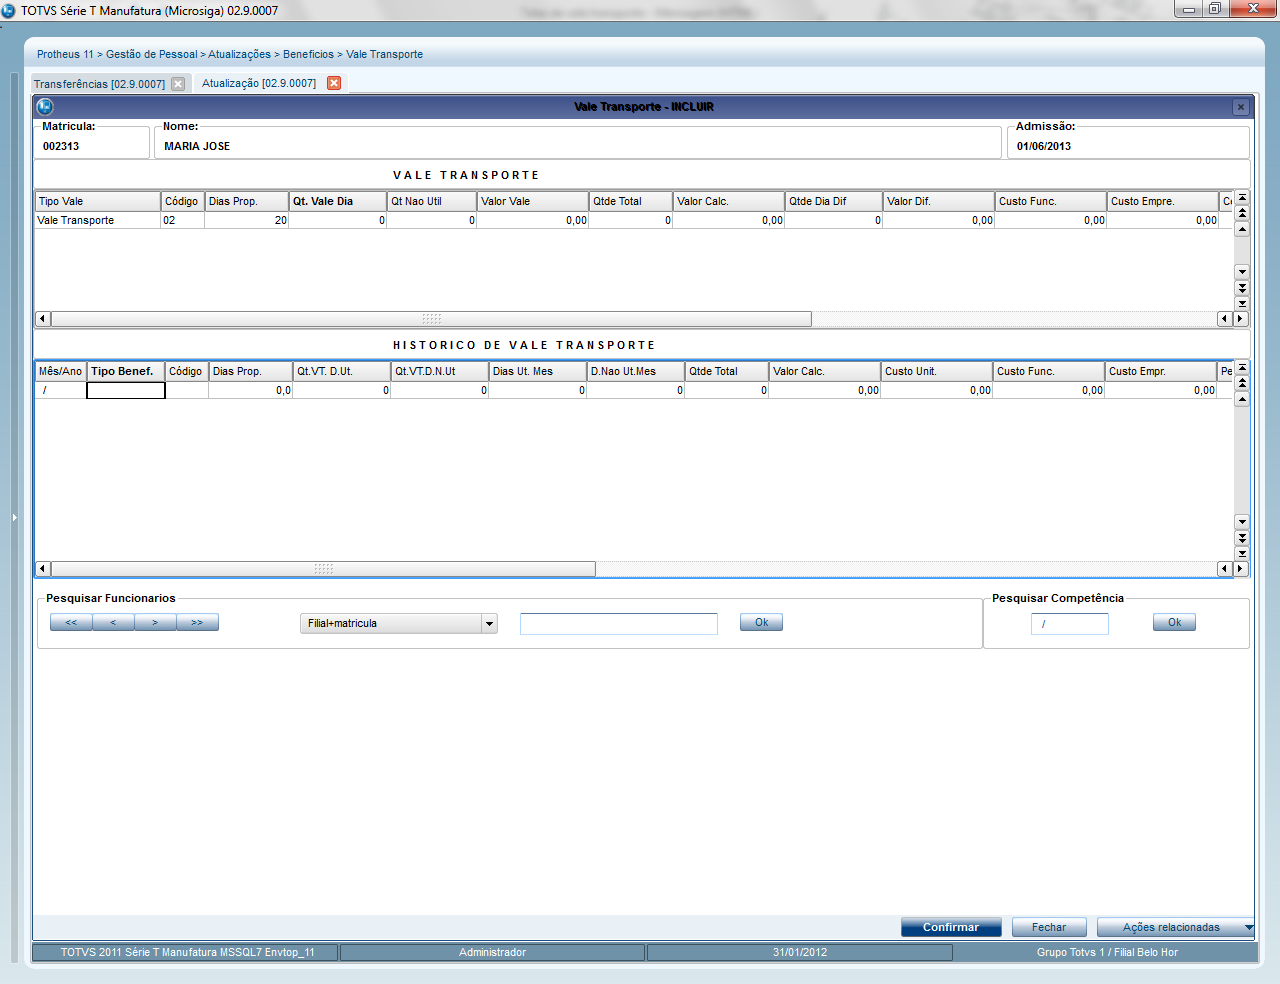Page down in the Historico grid
The height and width of the screenshot is (984, 1280).
pos(1242,538)
